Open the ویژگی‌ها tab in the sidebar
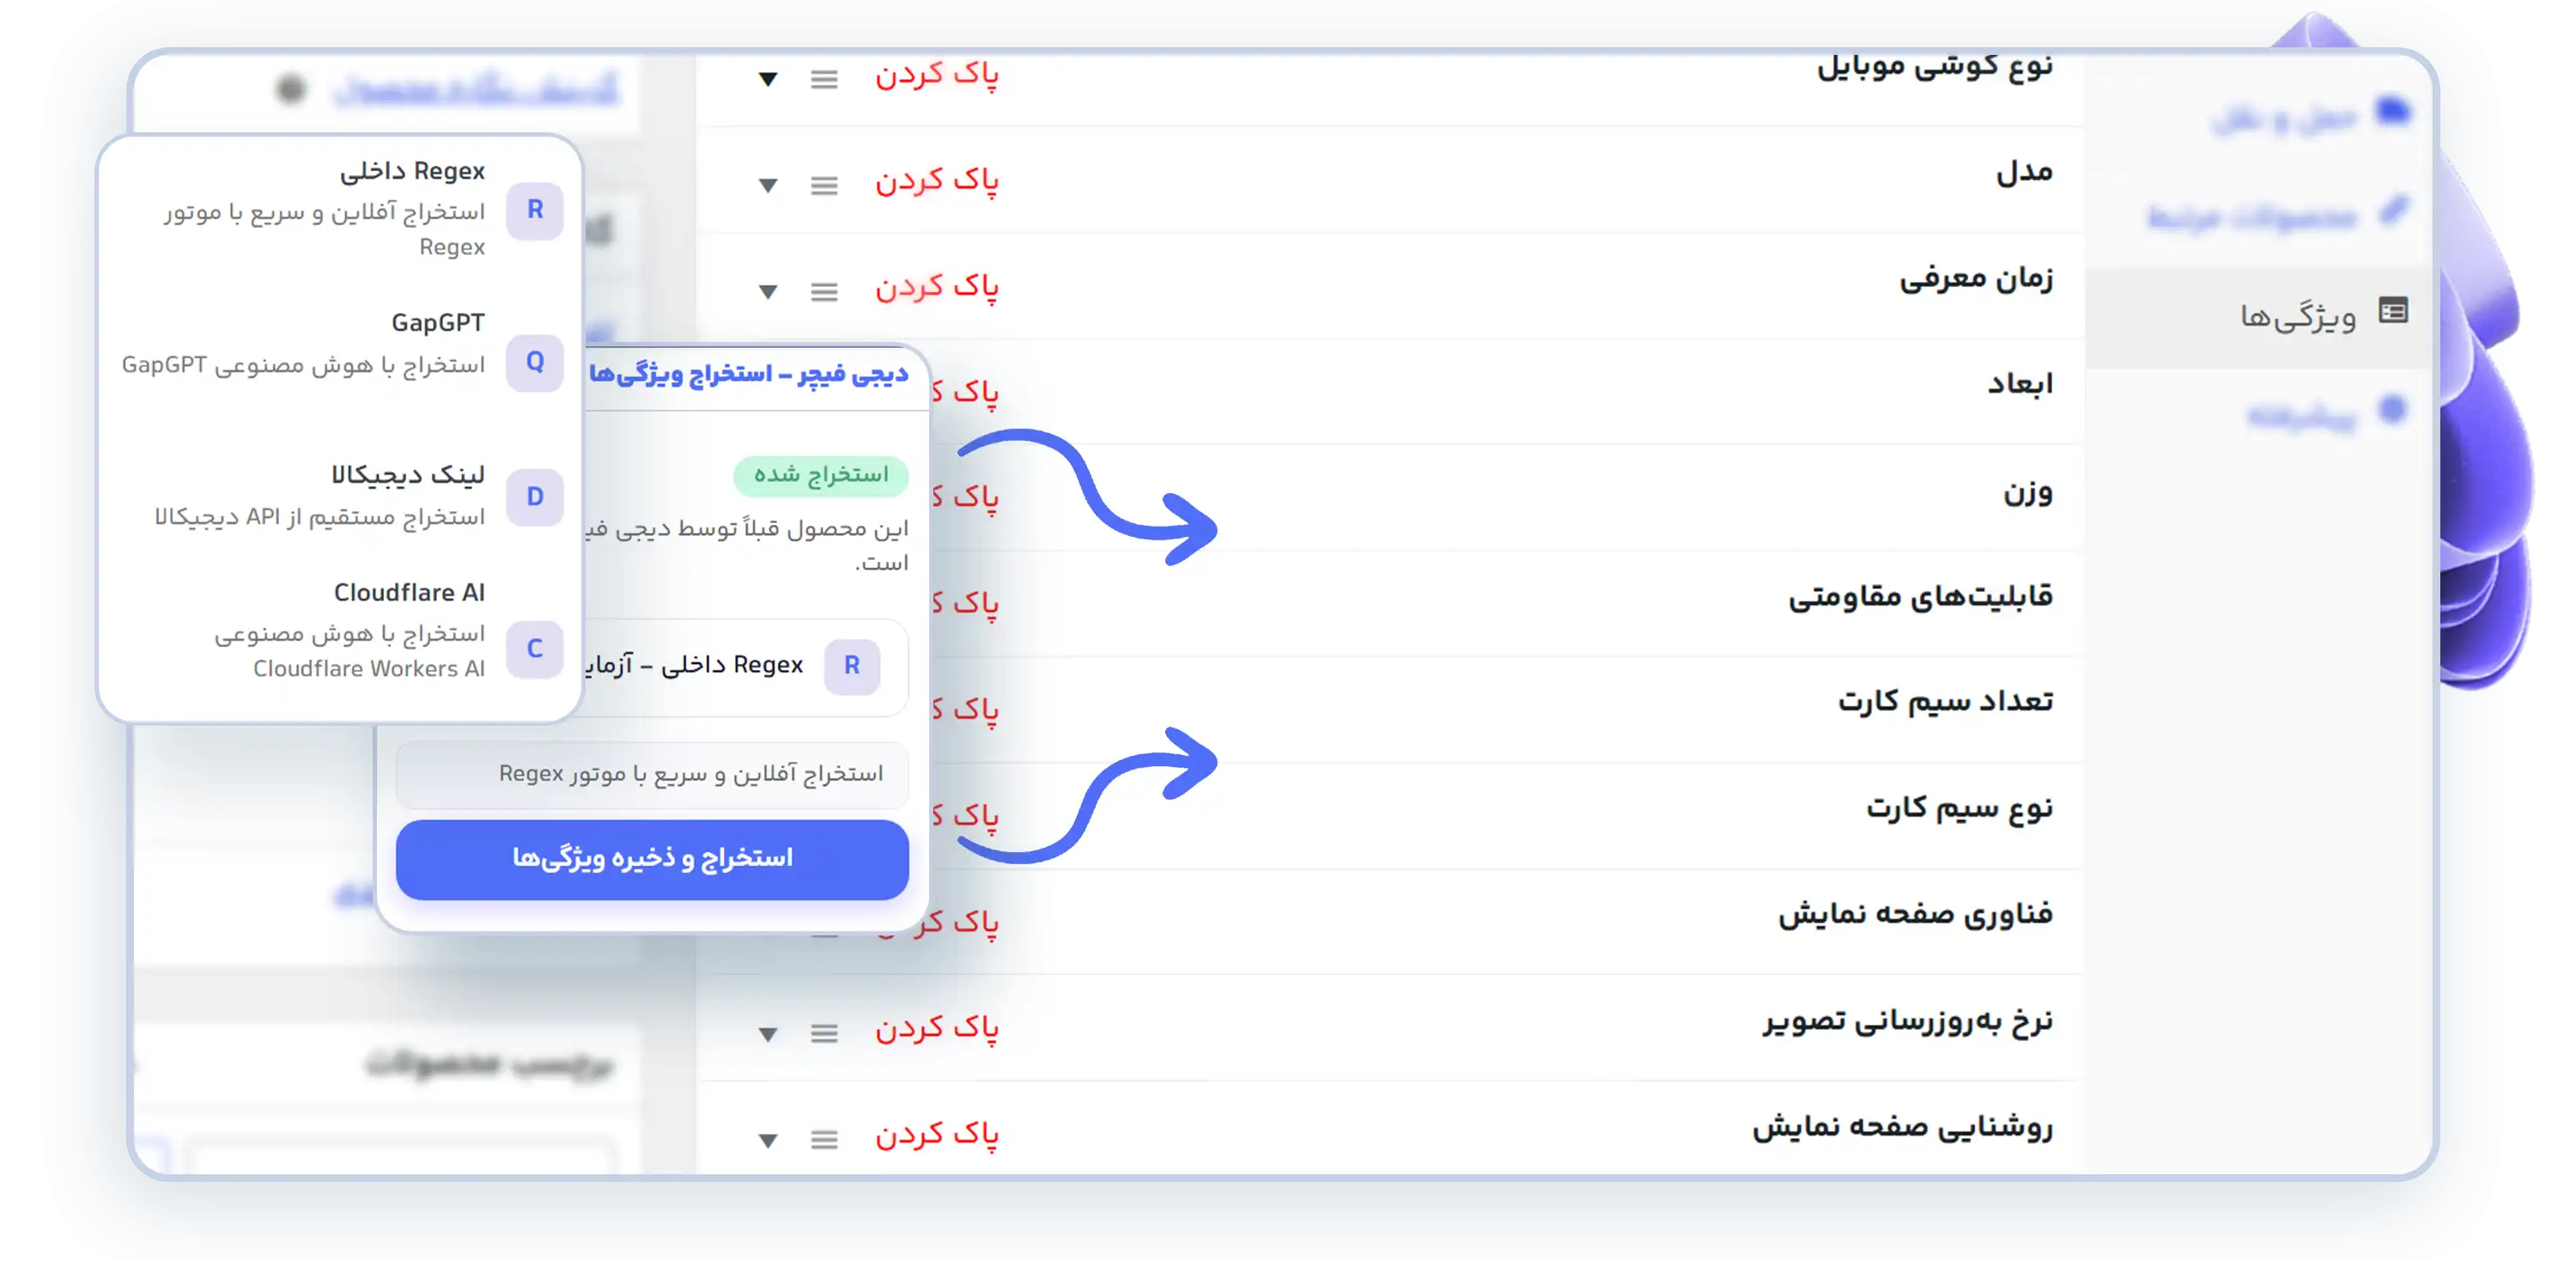 point(2260,316)
